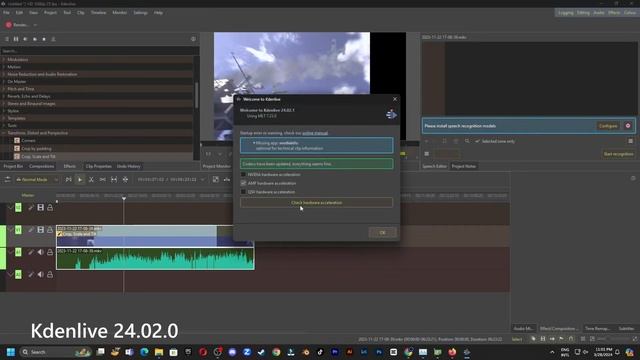Expand Noise Reduction and Audio Restoration category
Screen dimensions: 640x360
tap(4, 74)
